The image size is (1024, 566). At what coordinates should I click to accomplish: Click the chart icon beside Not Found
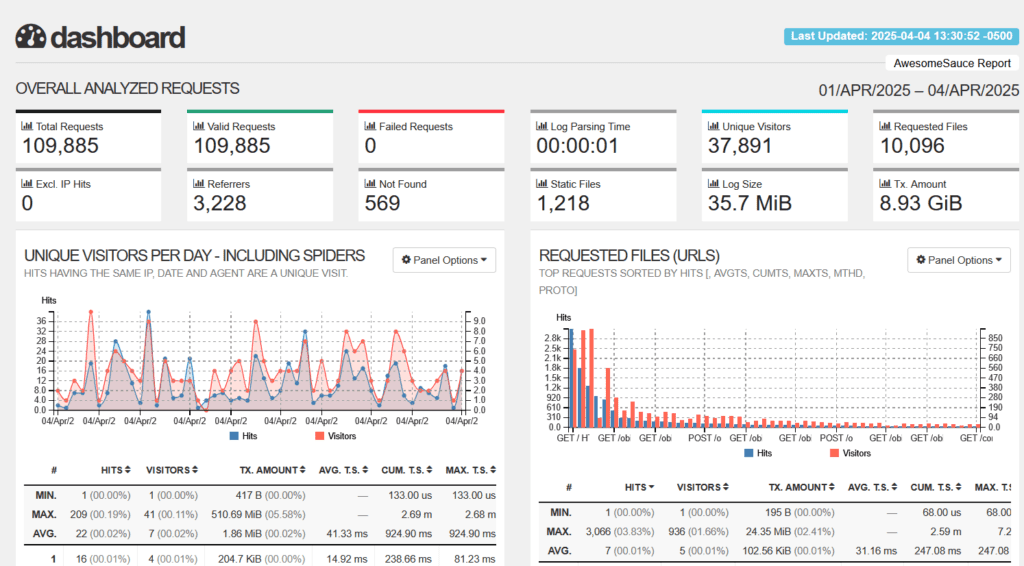click(370, 184)
